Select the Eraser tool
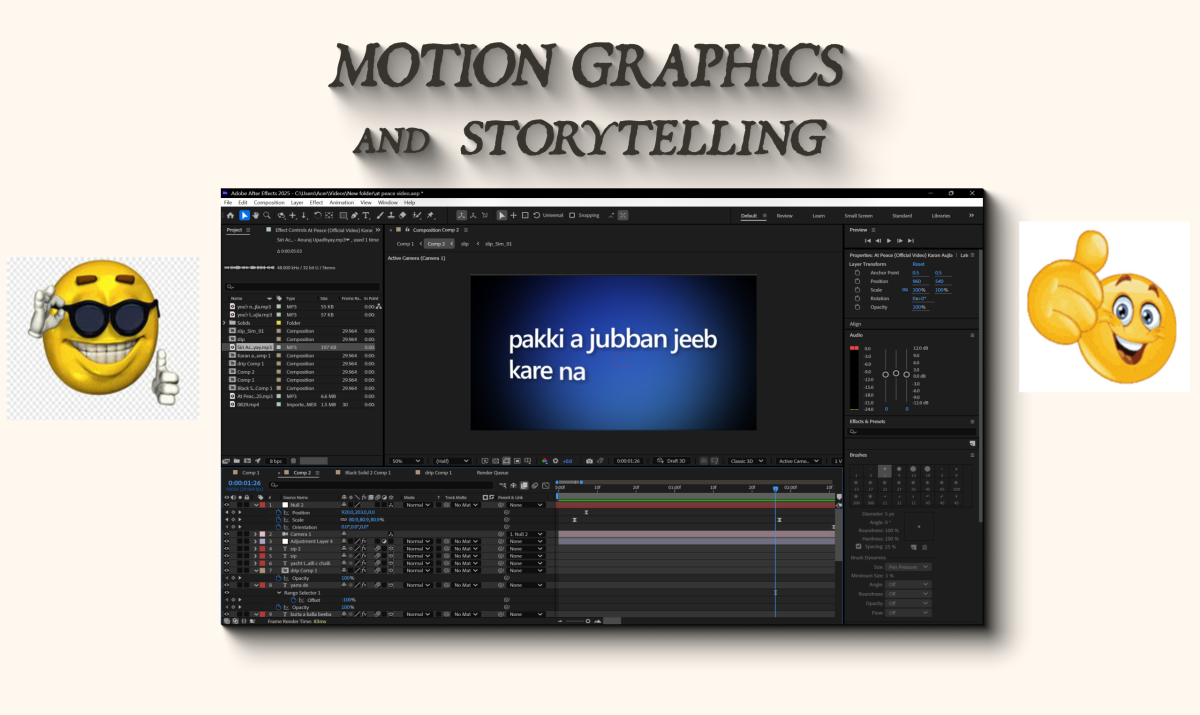This screenshot has height=715, width=1200. pos(402,215)
